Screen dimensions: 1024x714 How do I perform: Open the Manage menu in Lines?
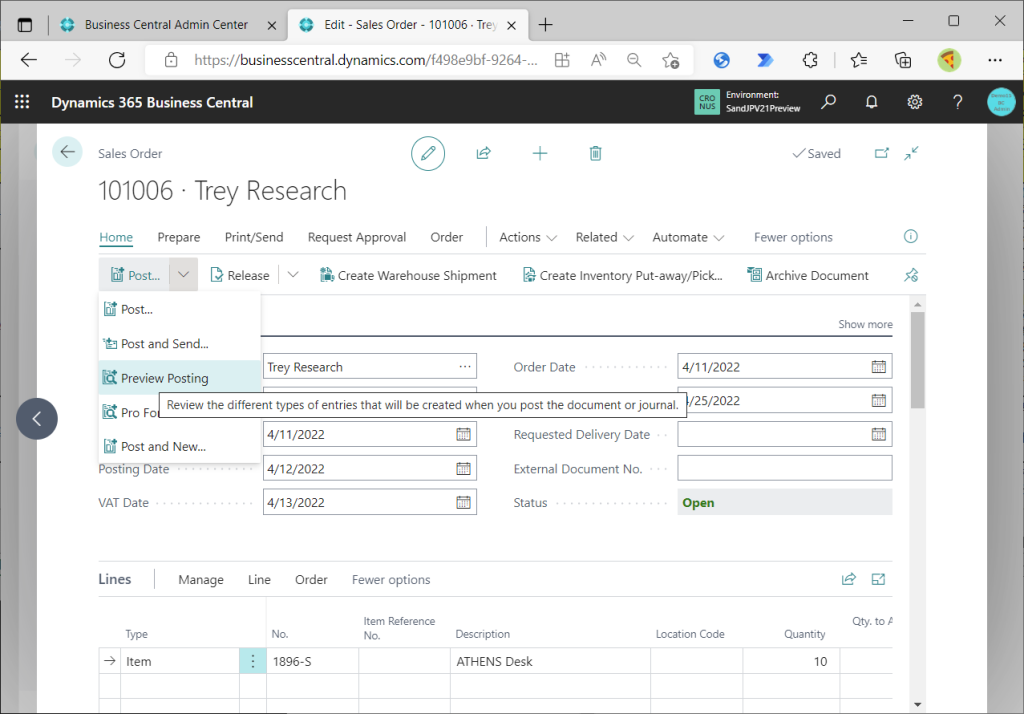tap(201, 579)
